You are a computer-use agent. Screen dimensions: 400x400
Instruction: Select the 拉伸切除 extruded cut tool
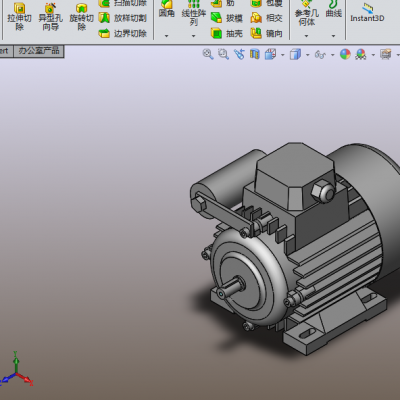tap(19, 17)
